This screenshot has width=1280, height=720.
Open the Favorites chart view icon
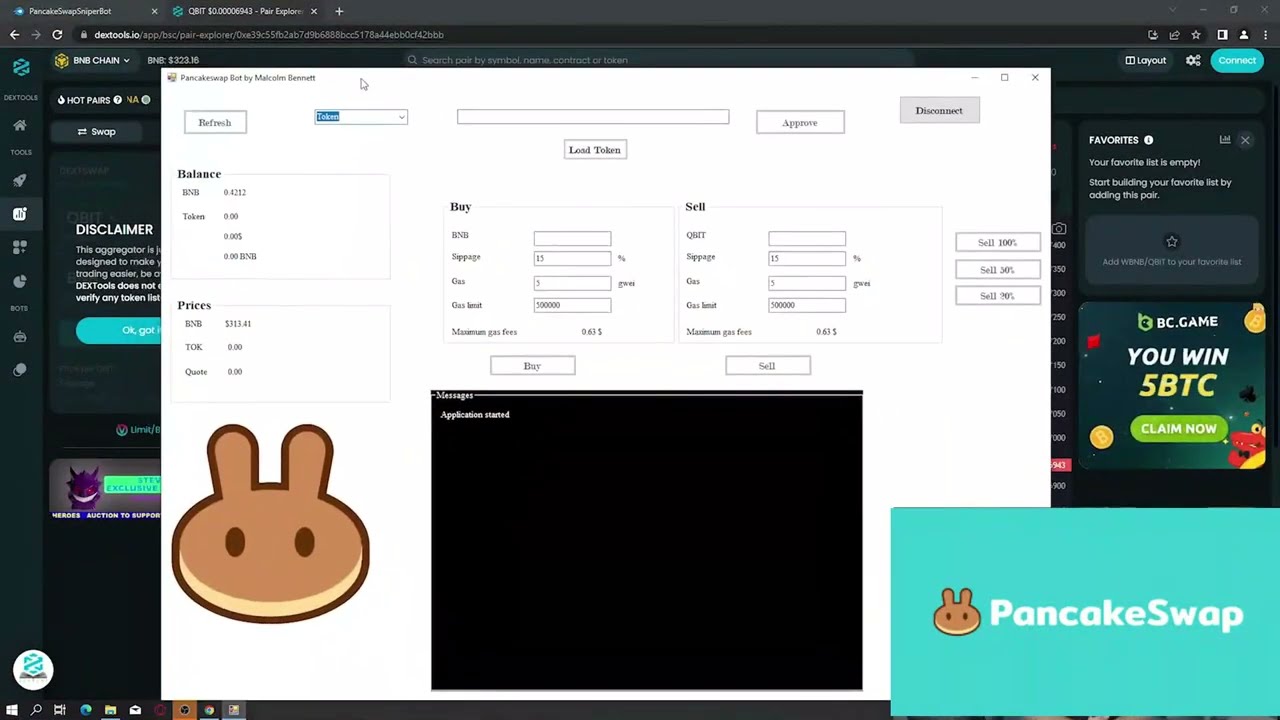1225,140
